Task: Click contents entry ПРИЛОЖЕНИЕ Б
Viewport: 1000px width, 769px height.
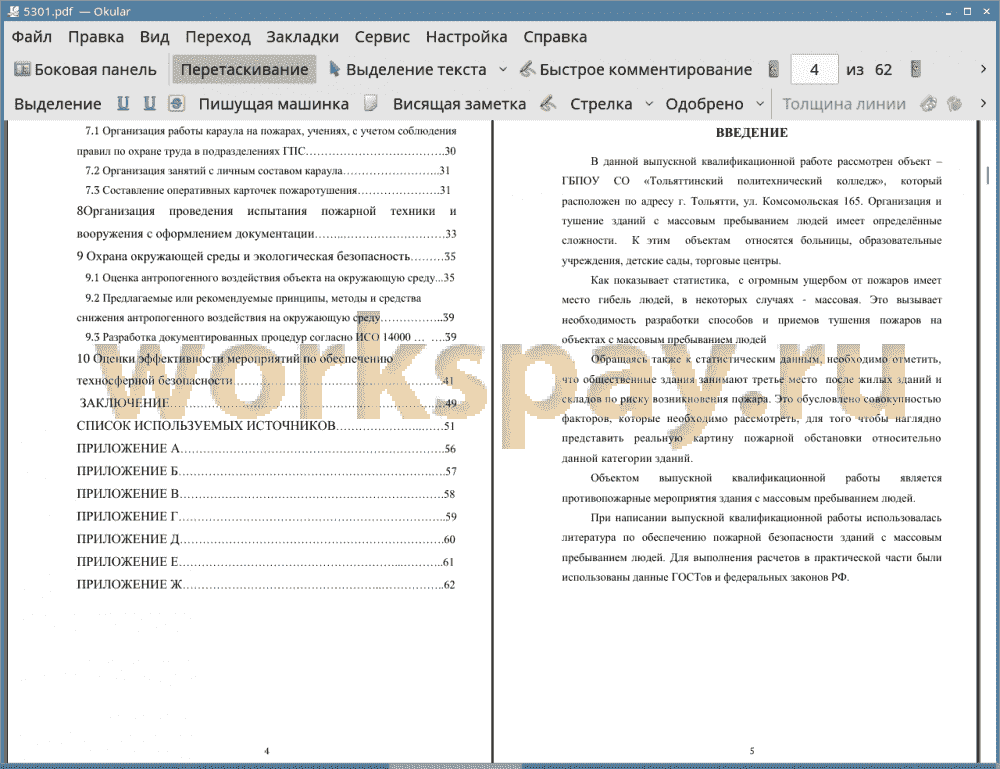Action: click(267, 471)
